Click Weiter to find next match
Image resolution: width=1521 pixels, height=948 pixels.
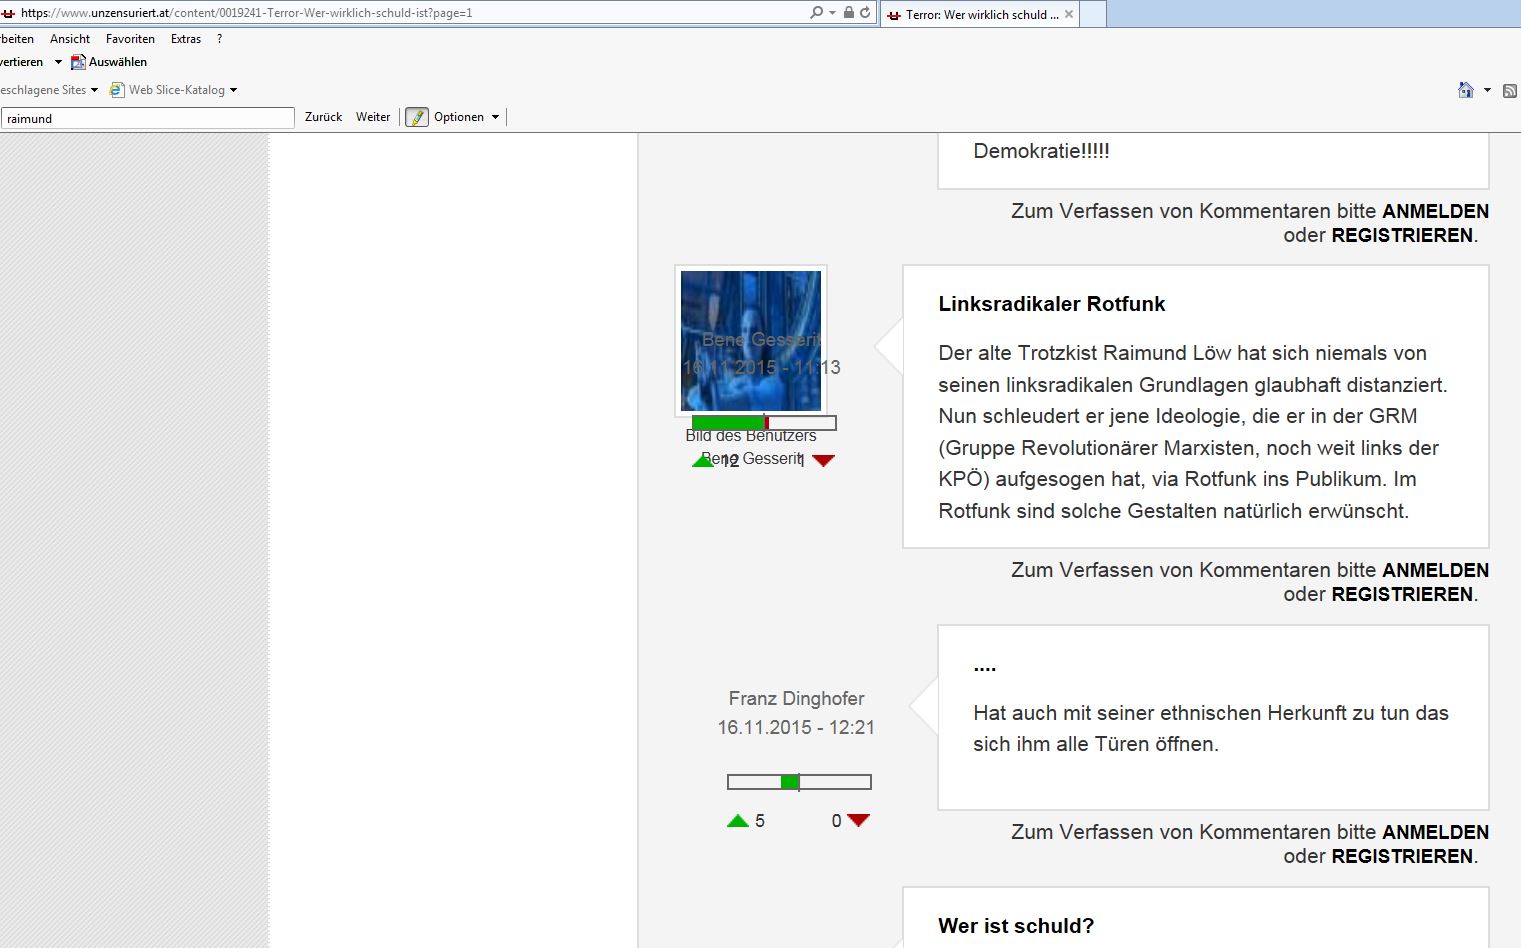pyautogui.click(x=373, y=117)
